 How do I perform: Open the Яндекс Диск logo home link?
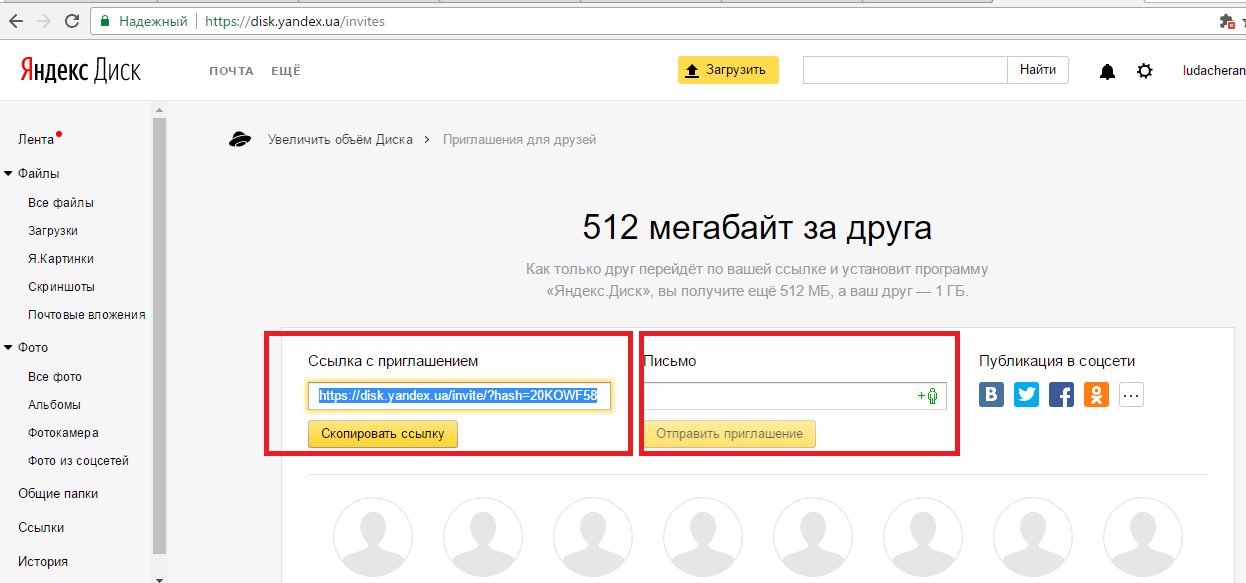(x=80, y=70)
